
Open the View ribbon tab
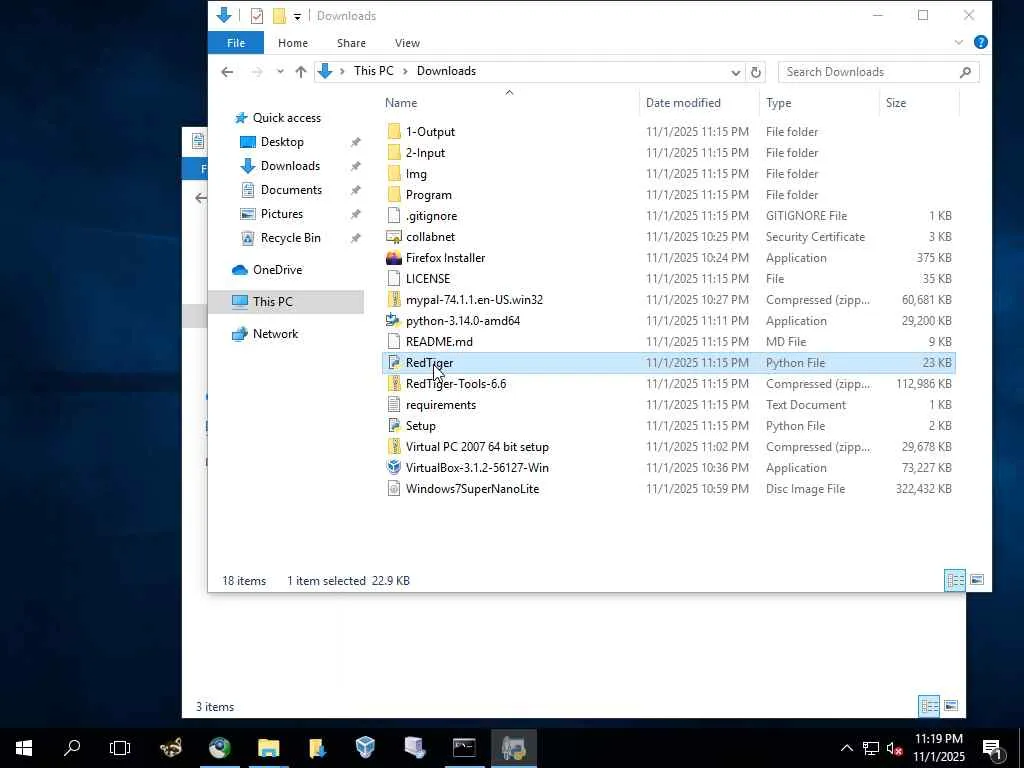point(407,43)
